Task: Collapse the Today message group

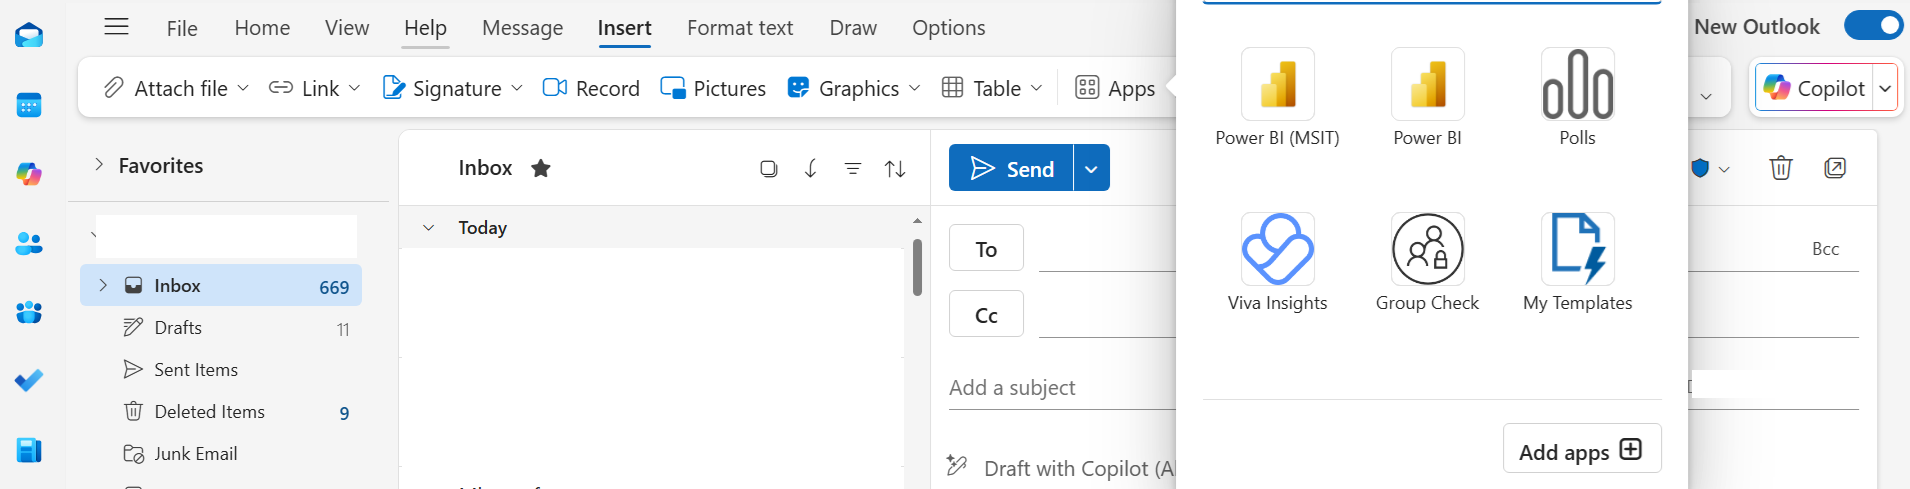Action: tap(428, 228)
